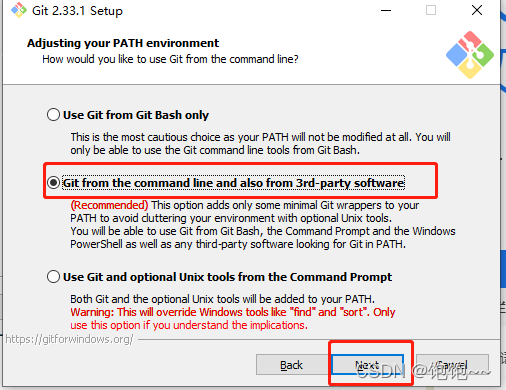Minimize the Git Setup window
Image resolution: width=506 pixels, height=390 pixels.
pyautogui.click(x=386, y=10)
